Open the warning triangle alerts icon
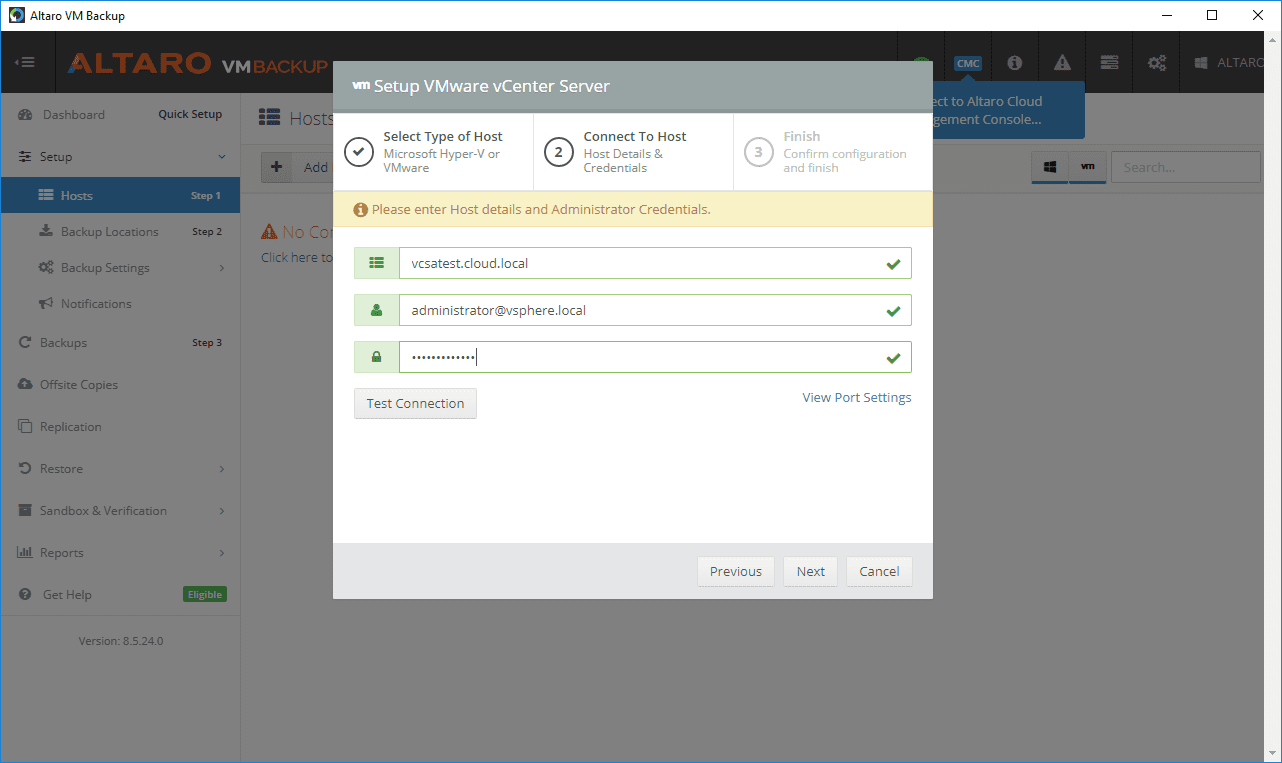 coord(1061,63)
